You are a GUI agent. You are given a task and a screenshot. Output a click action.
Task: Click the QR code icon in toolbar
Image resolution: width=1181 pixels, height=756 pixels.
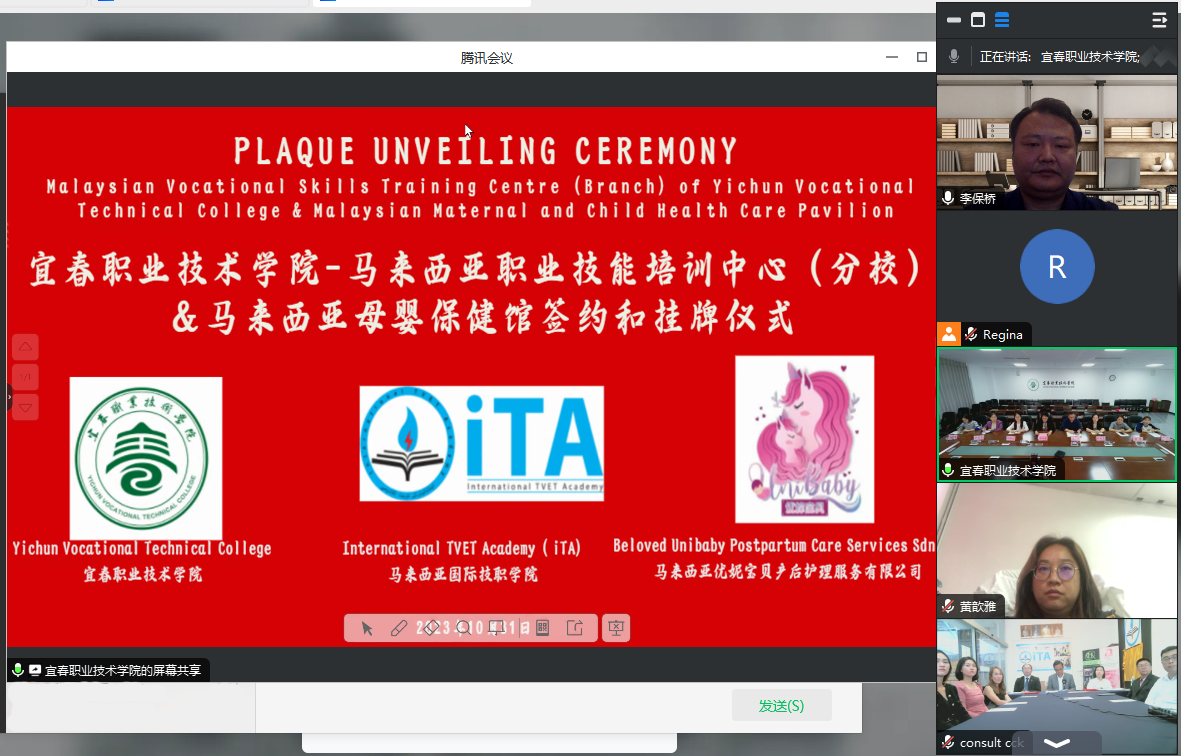543,628
